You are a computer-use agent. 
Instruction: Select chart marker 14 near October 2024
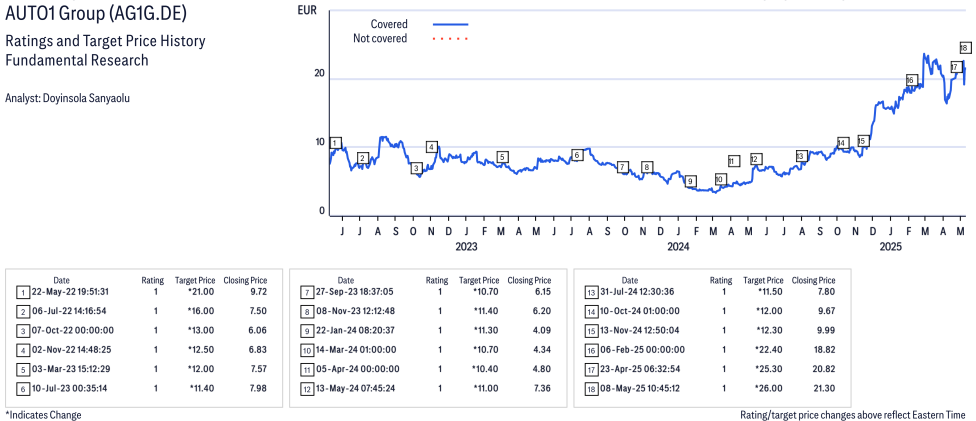click(843, 143)
